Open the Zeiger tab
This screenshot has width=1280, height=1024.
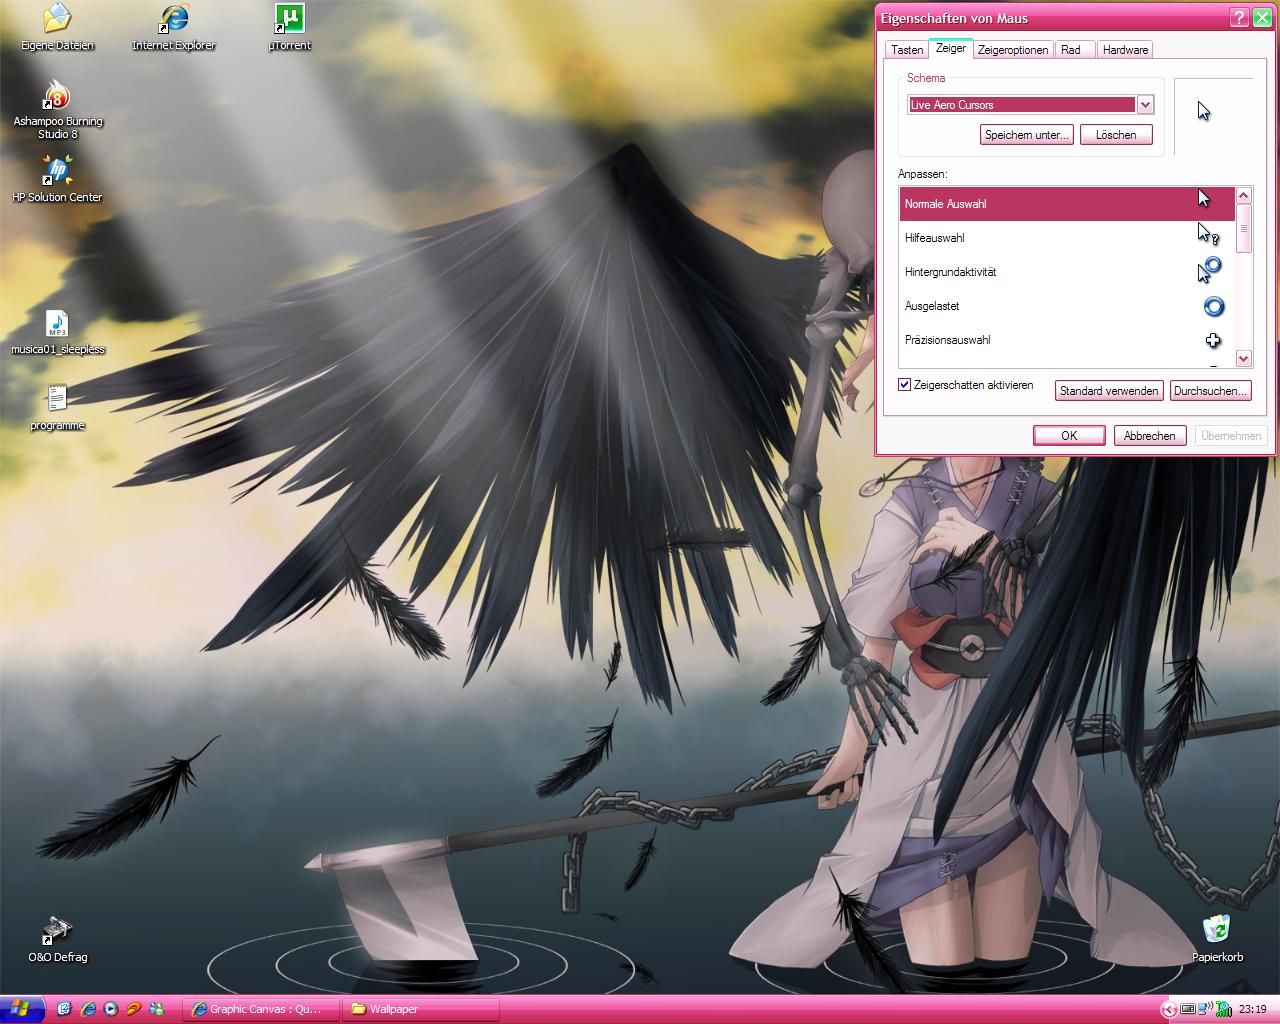(x=950, y=48)
